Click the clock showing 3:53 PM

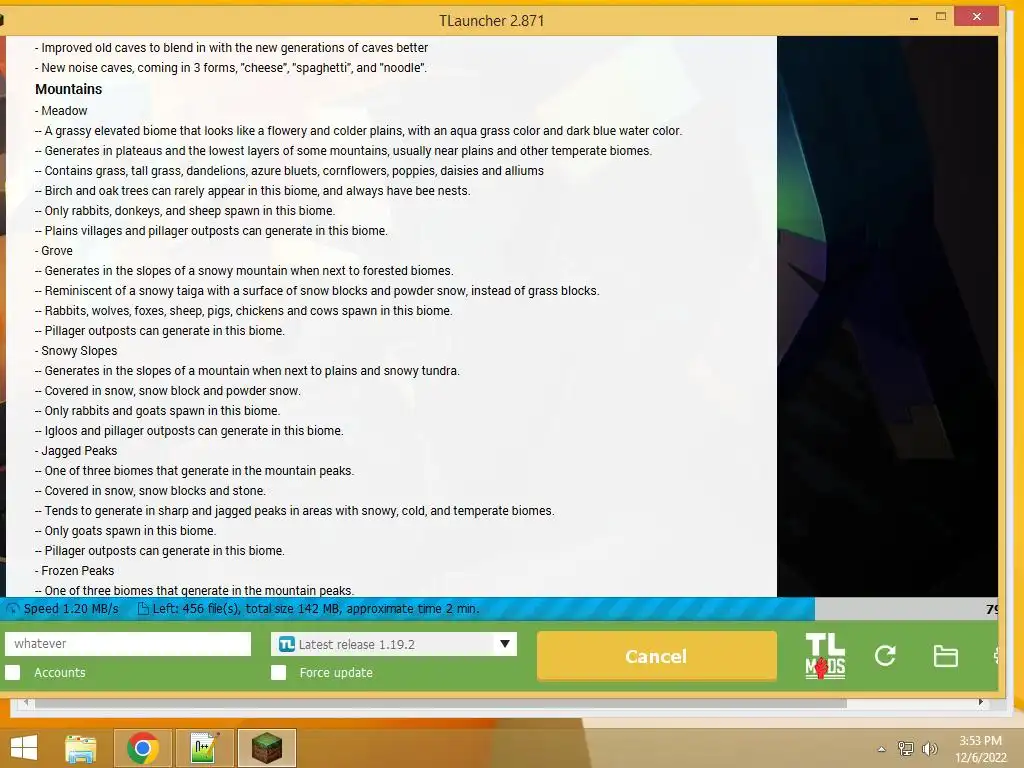980,741
